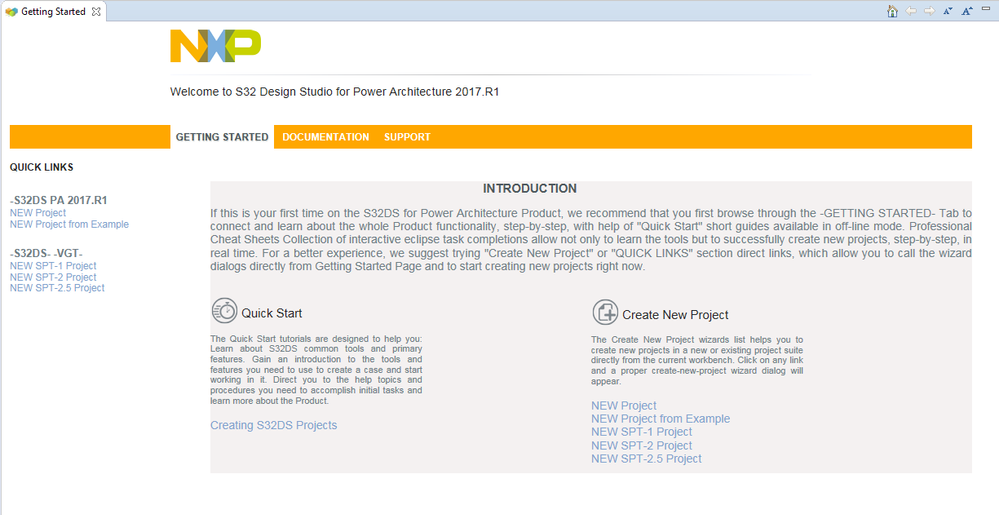Click the NXP logo
The width and height of the screenshot is (999, 515).
[x=215, y=46]
